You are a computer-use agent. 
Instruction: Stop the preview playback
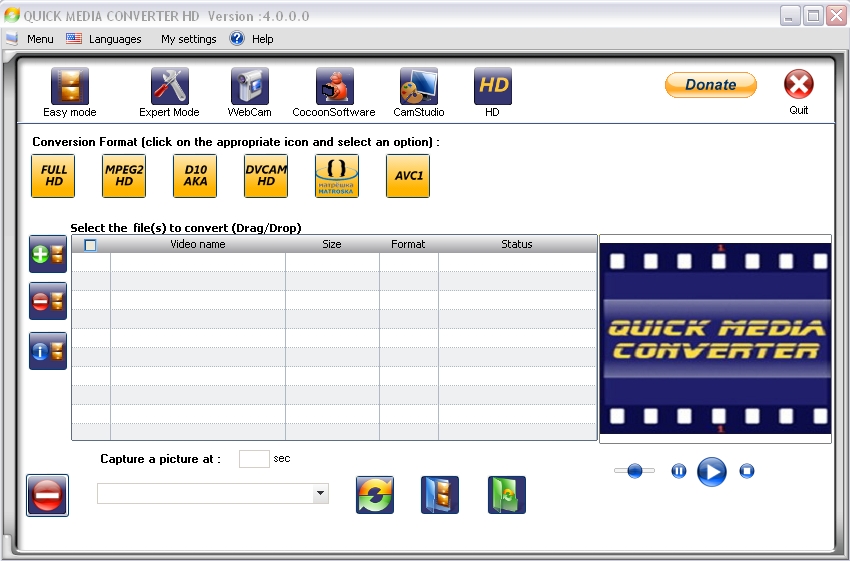(x=747, y=471)
